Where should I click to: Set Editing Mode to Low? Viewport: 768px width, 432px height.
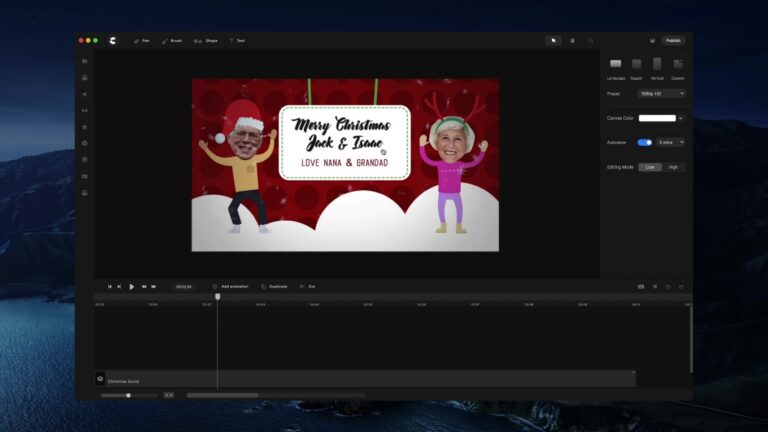tap(650, 167)
